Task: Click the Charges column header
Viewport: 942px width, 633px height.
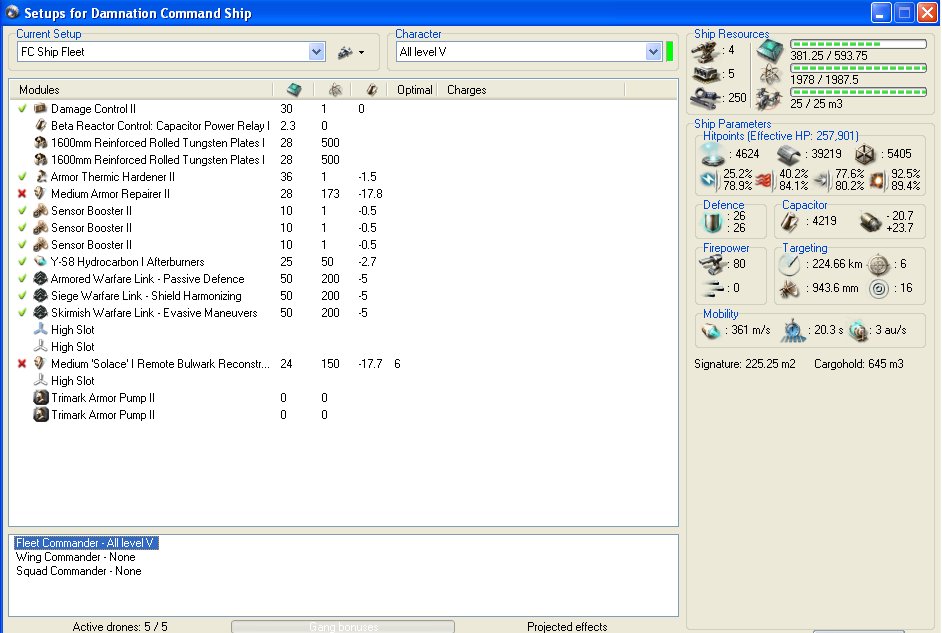Action: point(467,90)
